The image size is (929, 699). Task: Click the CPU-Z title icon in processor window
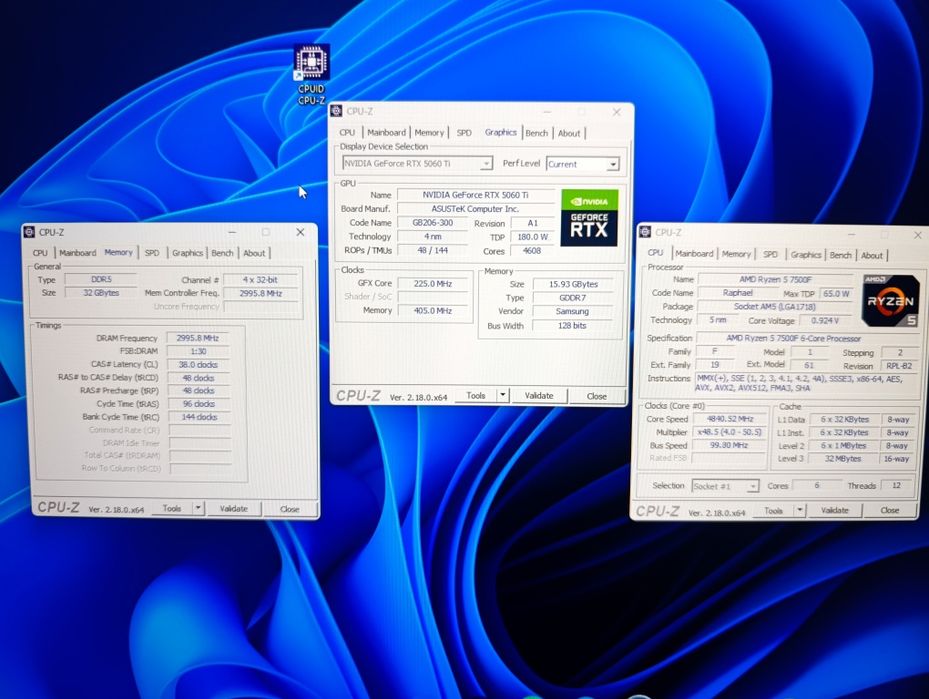tap(645, 232)
